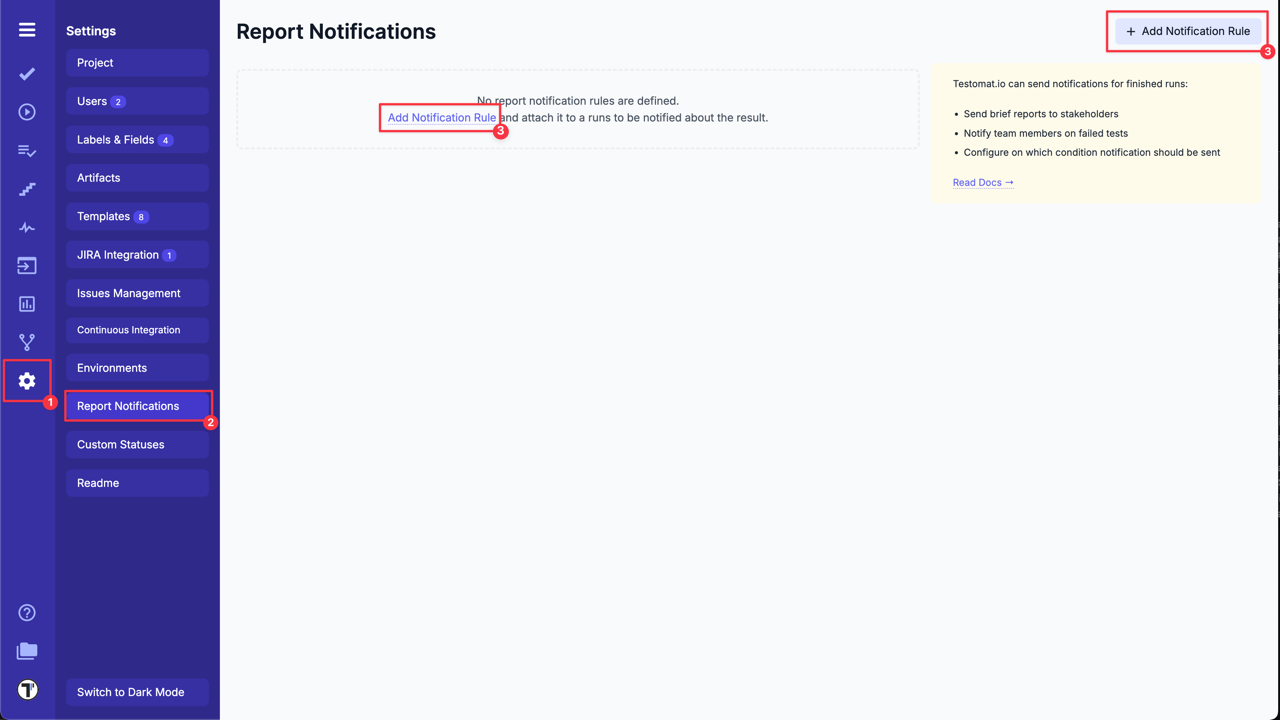
Task: Open the hamburger navigation menu
Action: (27, 30)
